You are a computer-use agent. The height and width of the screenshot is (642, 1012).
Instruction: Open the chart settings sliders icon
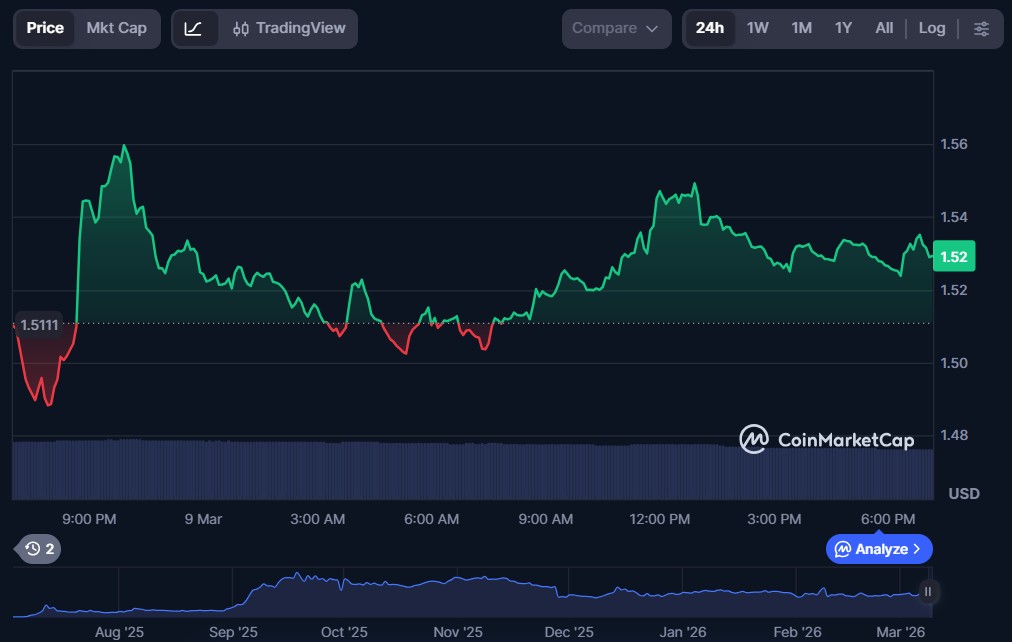pyautogui.click(x=981, y=29)
